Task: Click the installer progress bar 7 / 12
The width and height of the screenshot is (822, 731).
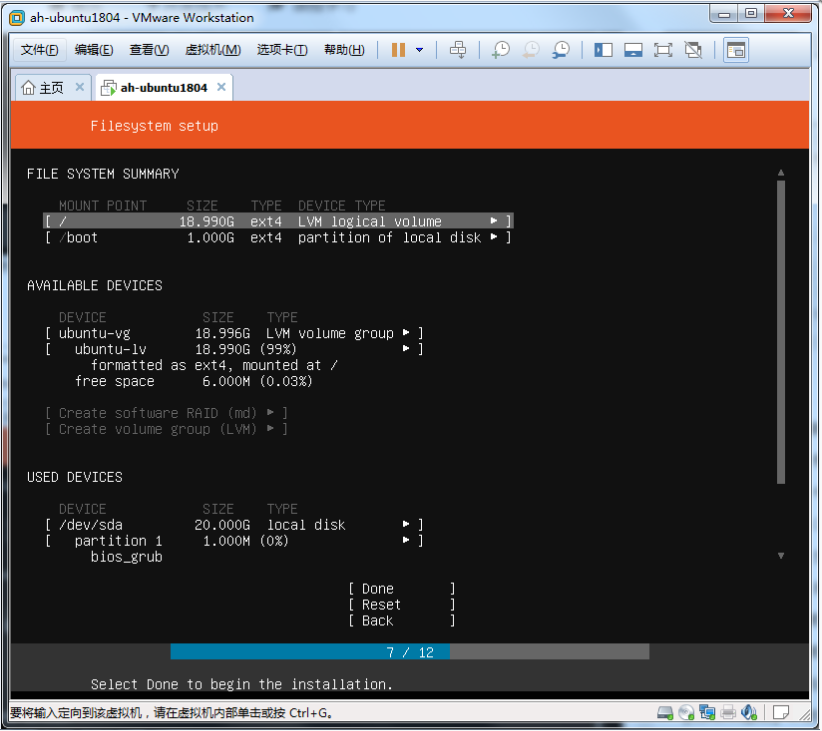Action: (409, 652)
